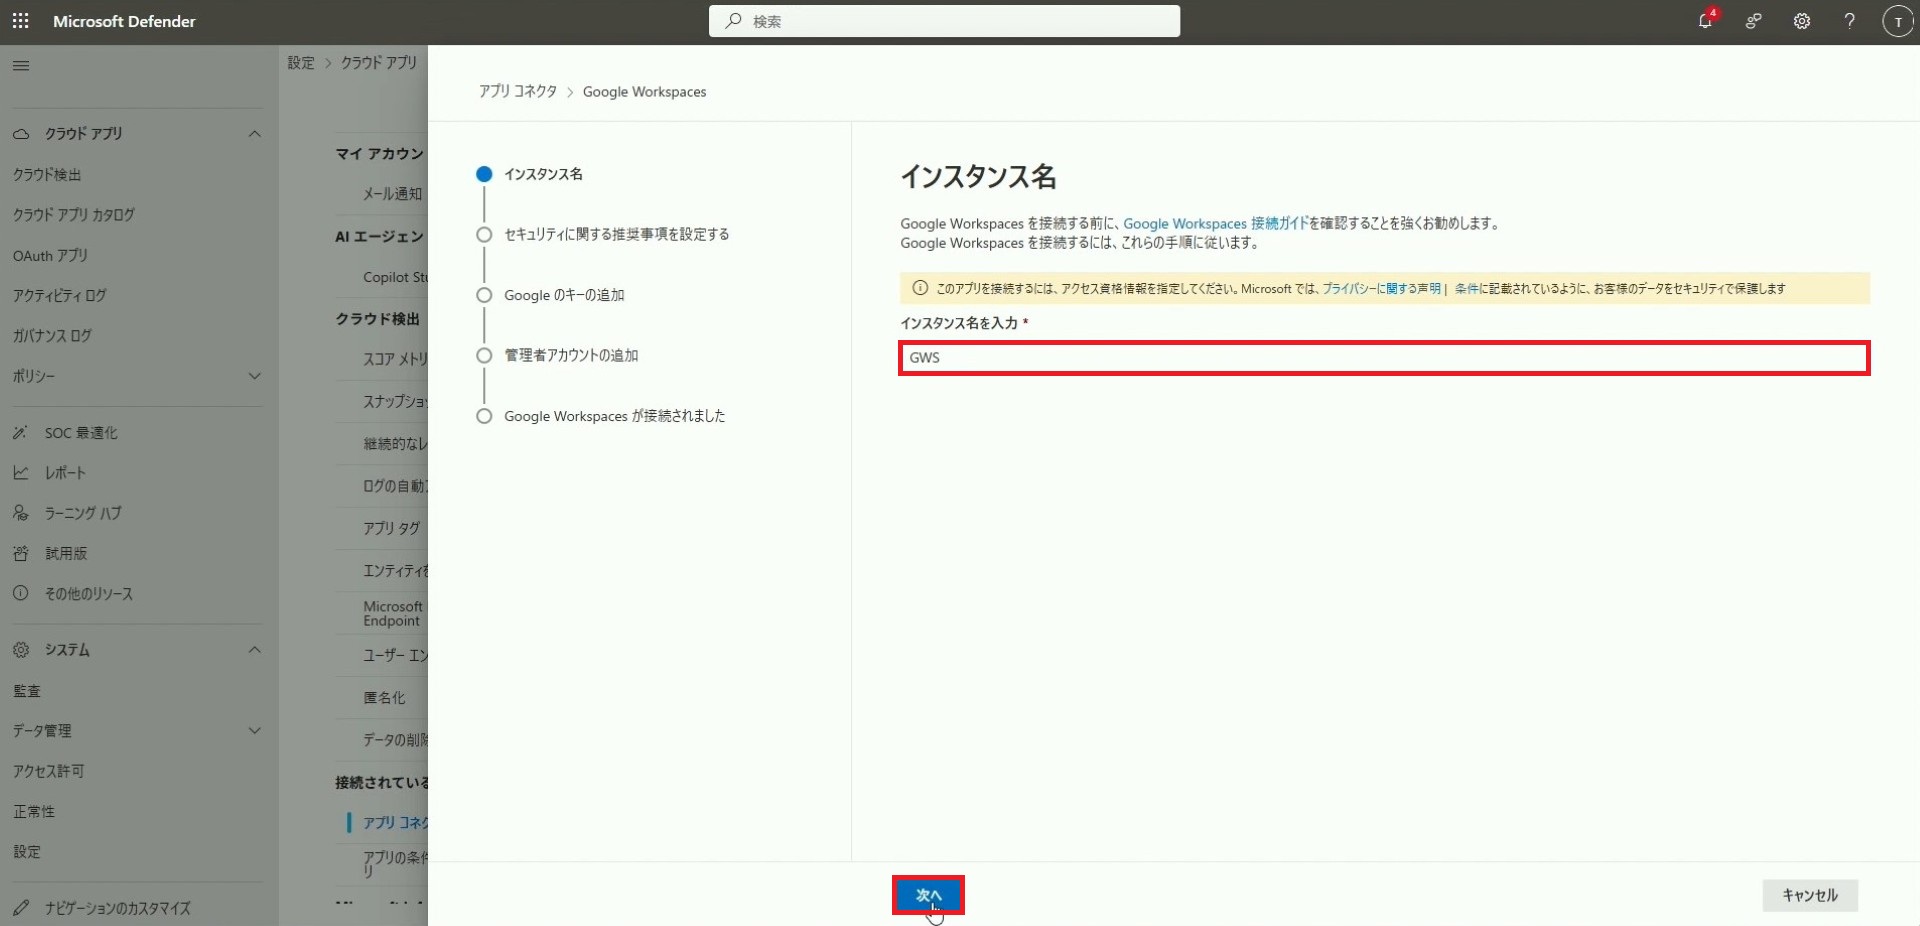Select the Google のキーの追加 step
The width and height of the screenshot is (1920, 926).
coord(564,295)
